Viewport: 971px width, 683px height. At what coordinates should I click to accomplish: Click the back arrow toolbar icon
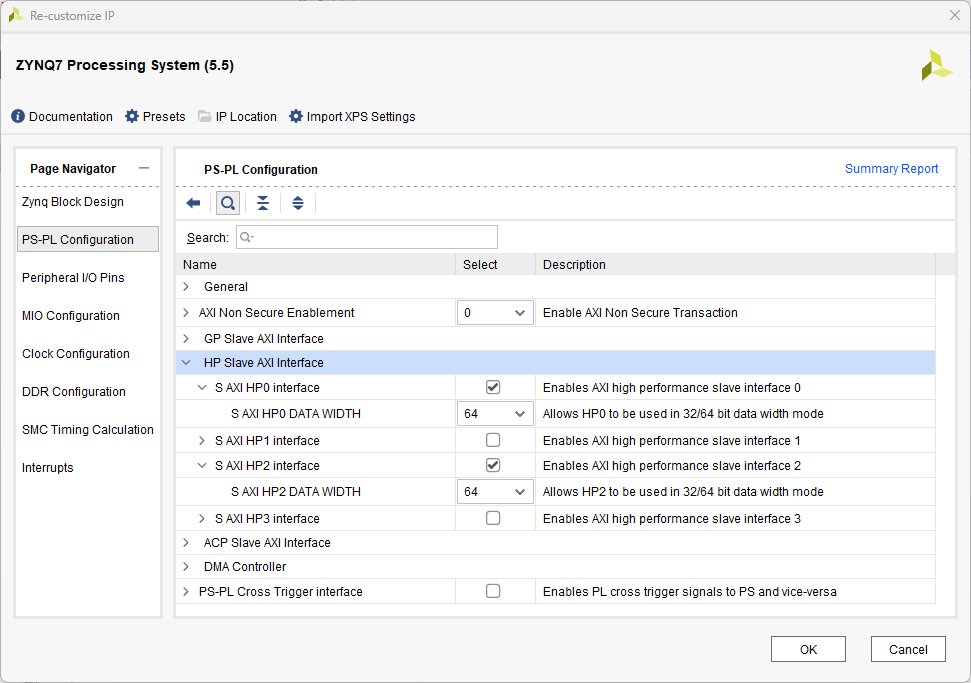(193, 203)
